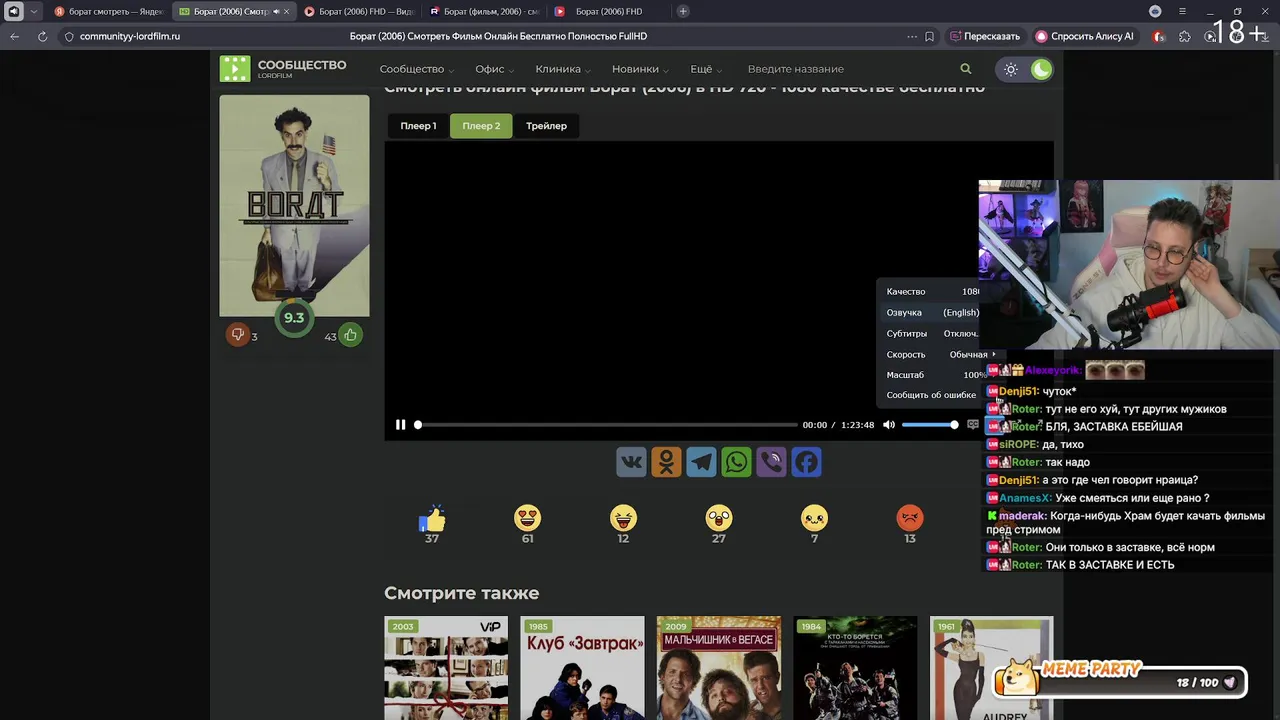This screenshot has width=1280, height=720.
Task: Expand the Офис navigation menu
Action: point(494,69)
